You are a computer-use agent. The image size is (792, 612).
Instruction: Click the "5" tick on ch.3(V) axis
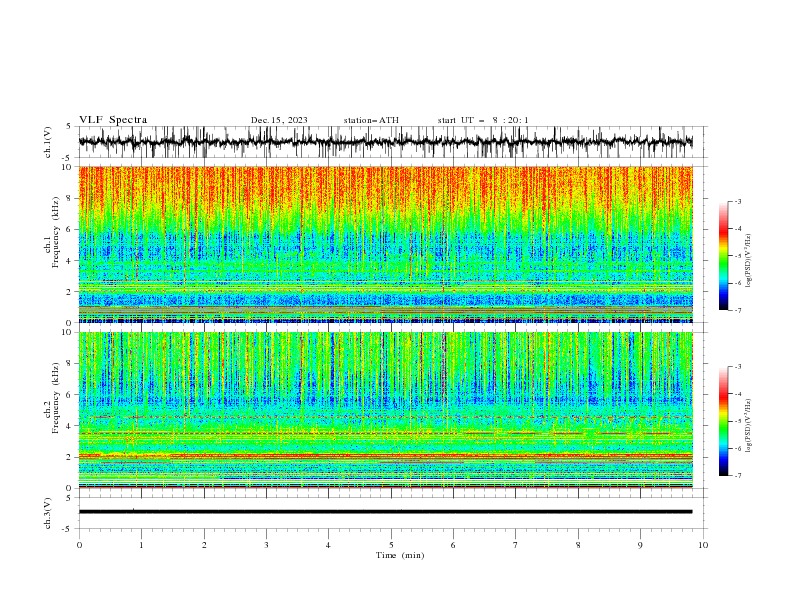coord(70,498)
